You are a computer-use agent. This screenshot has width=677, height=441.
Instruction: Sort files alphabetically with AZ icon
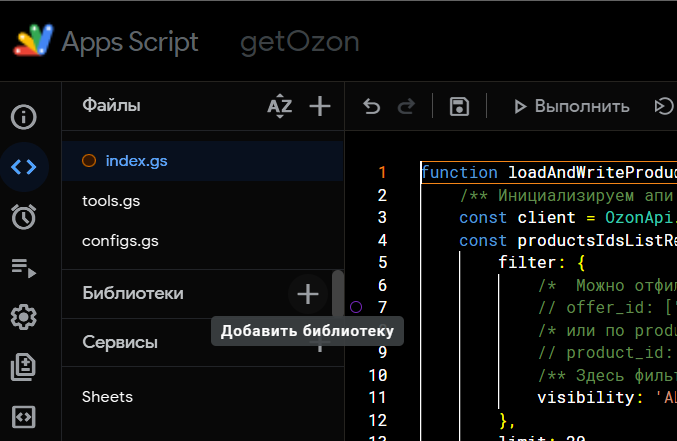coord(279,106)
